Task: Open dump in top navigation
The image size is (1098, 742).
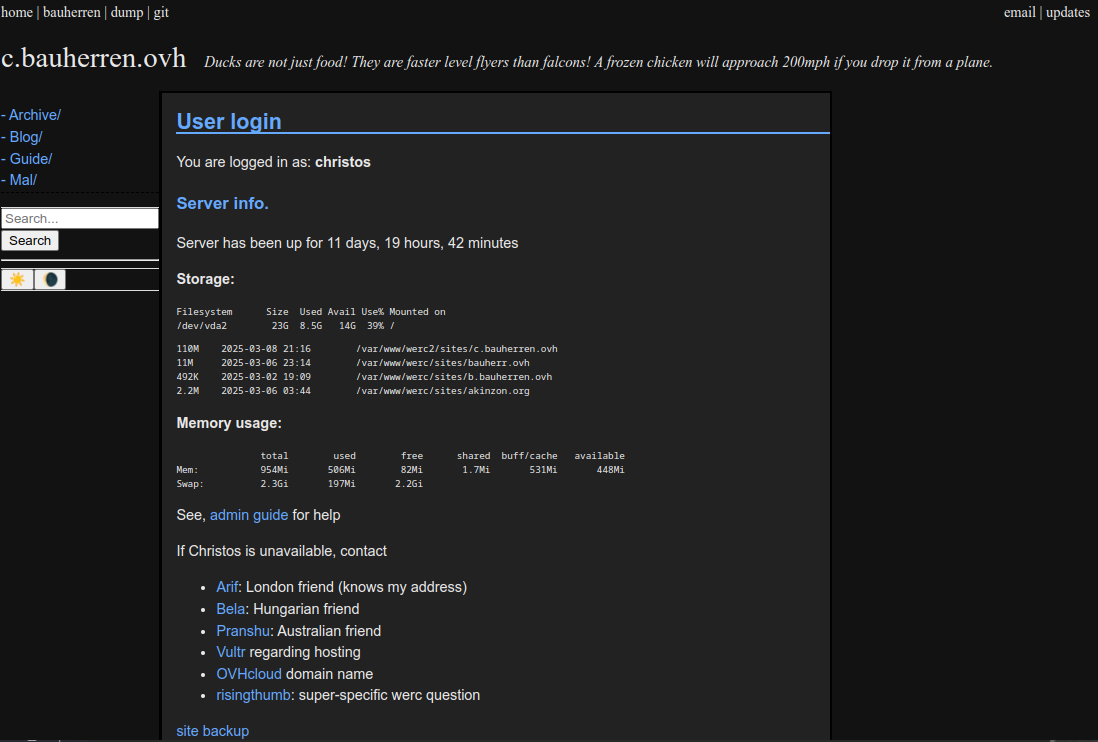Action: click(x=126, y=13)
